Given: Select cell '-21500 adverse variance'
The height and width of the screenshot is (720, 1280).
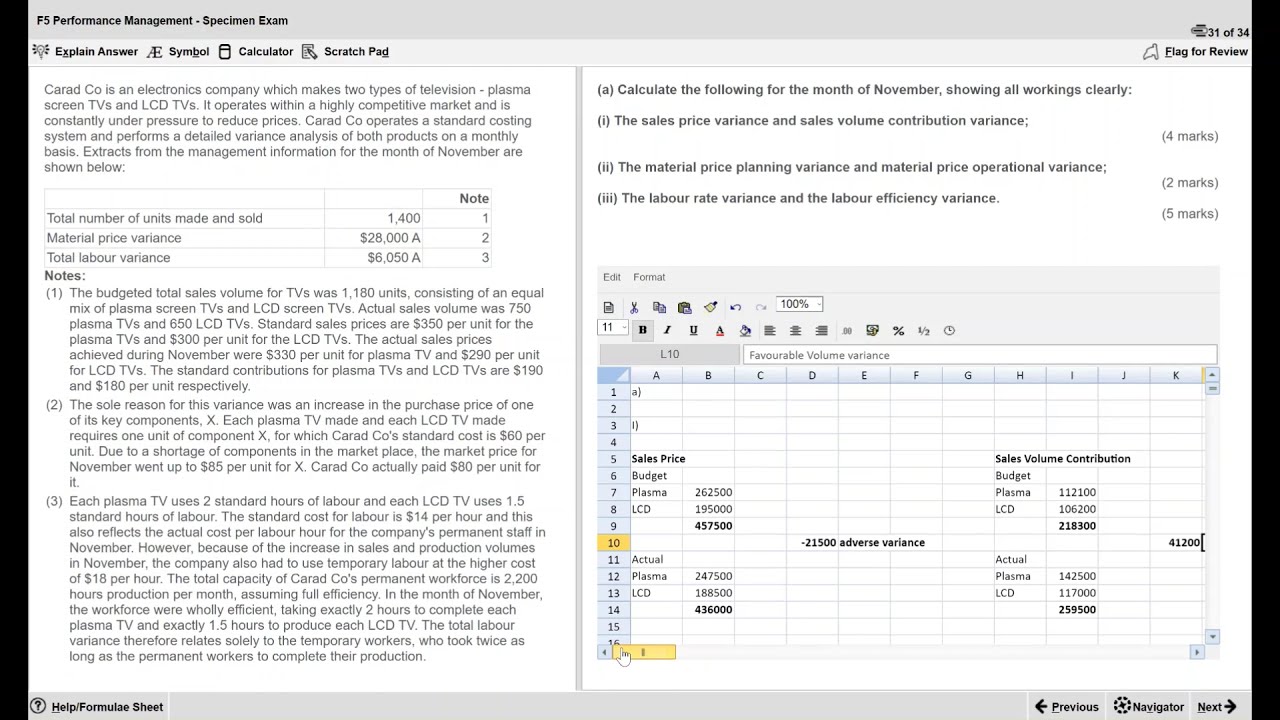Looking at the screenshot, I should tap(862, 543).
